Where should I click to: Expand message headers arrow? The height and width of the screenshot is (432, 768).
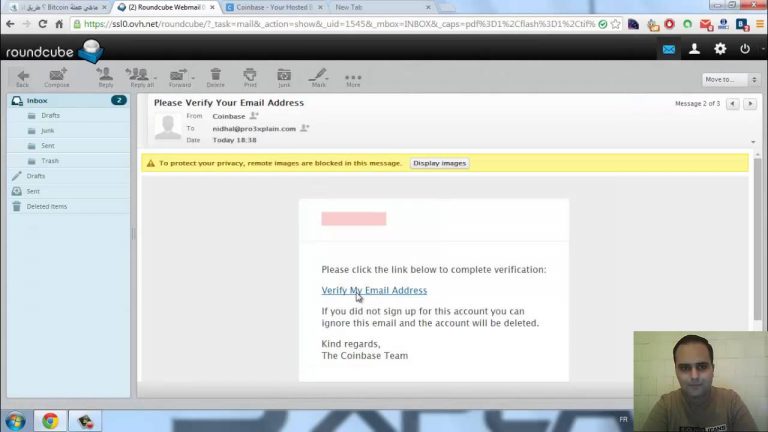tap(753, 142)
